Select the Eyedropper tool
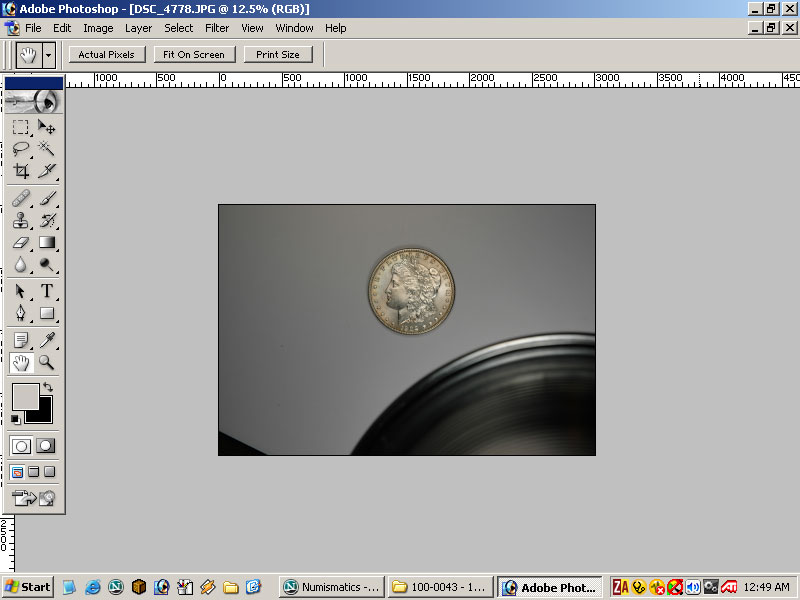Viewport: 800px width, 600px height. 46,341
